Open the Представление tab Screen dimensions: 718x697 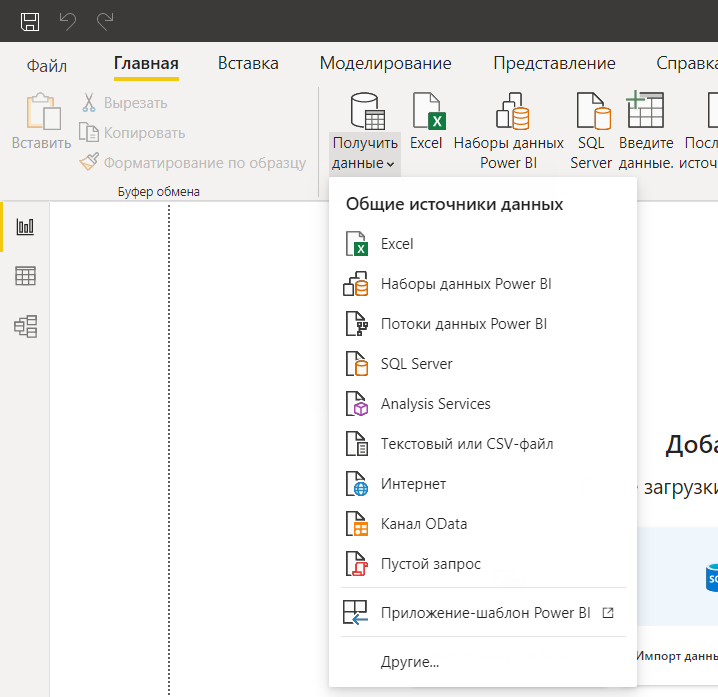click(555, 64)
